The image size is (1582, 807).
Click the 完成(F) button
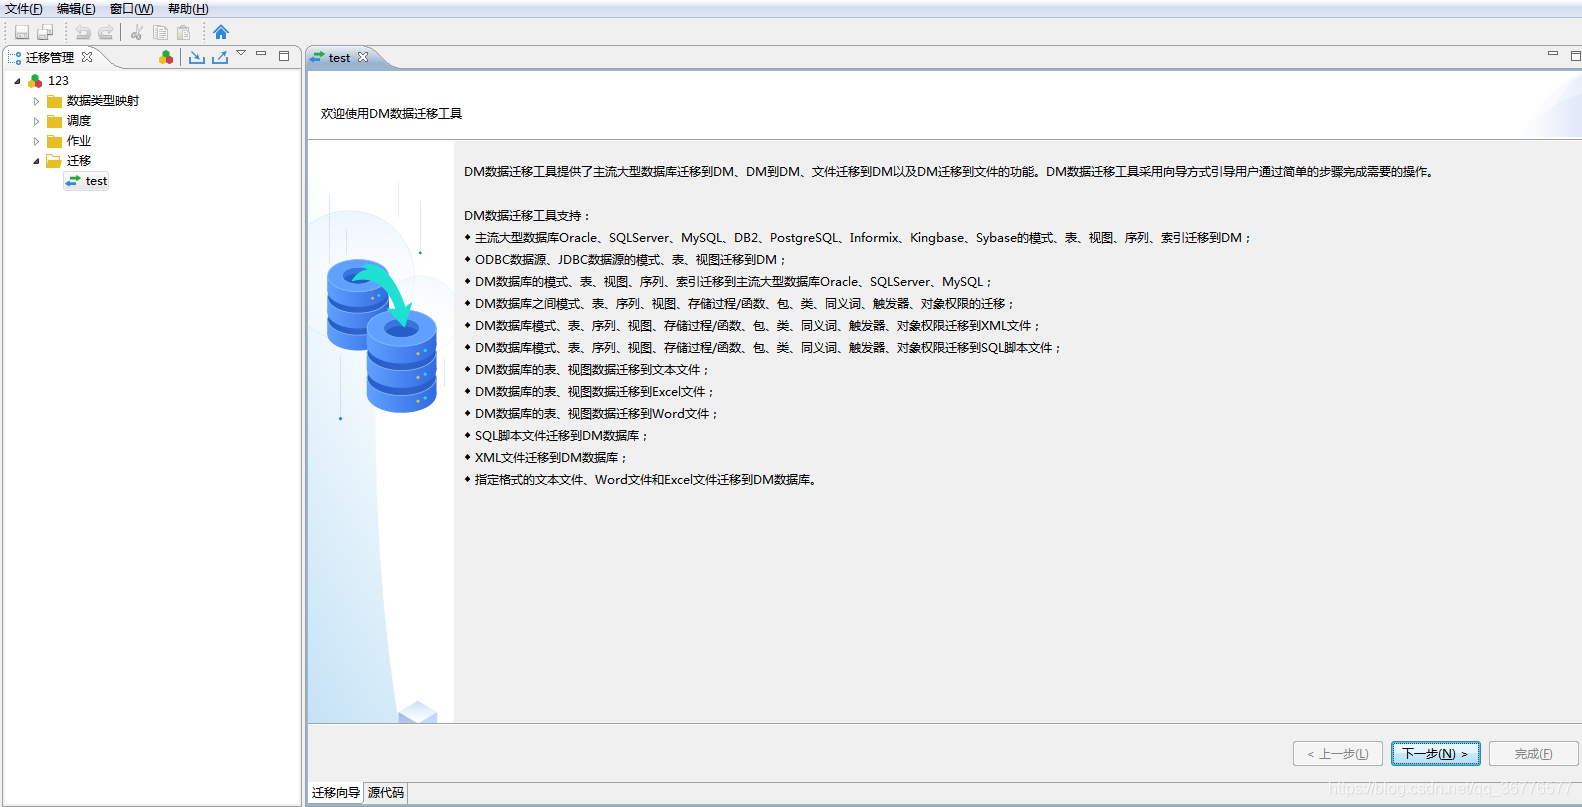click(1533, 754)
